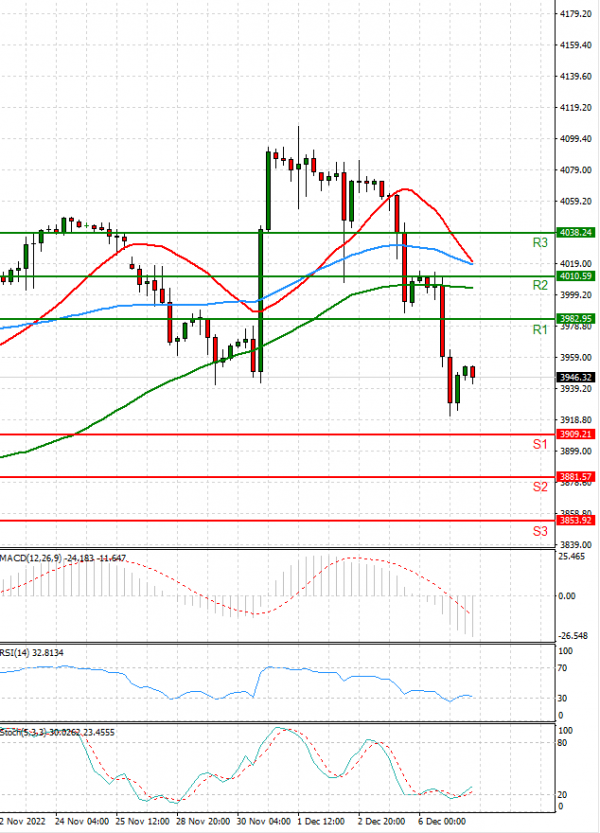Click the RSI 70 level value
This screenshot has width=600, height=833.
[562, 668]
